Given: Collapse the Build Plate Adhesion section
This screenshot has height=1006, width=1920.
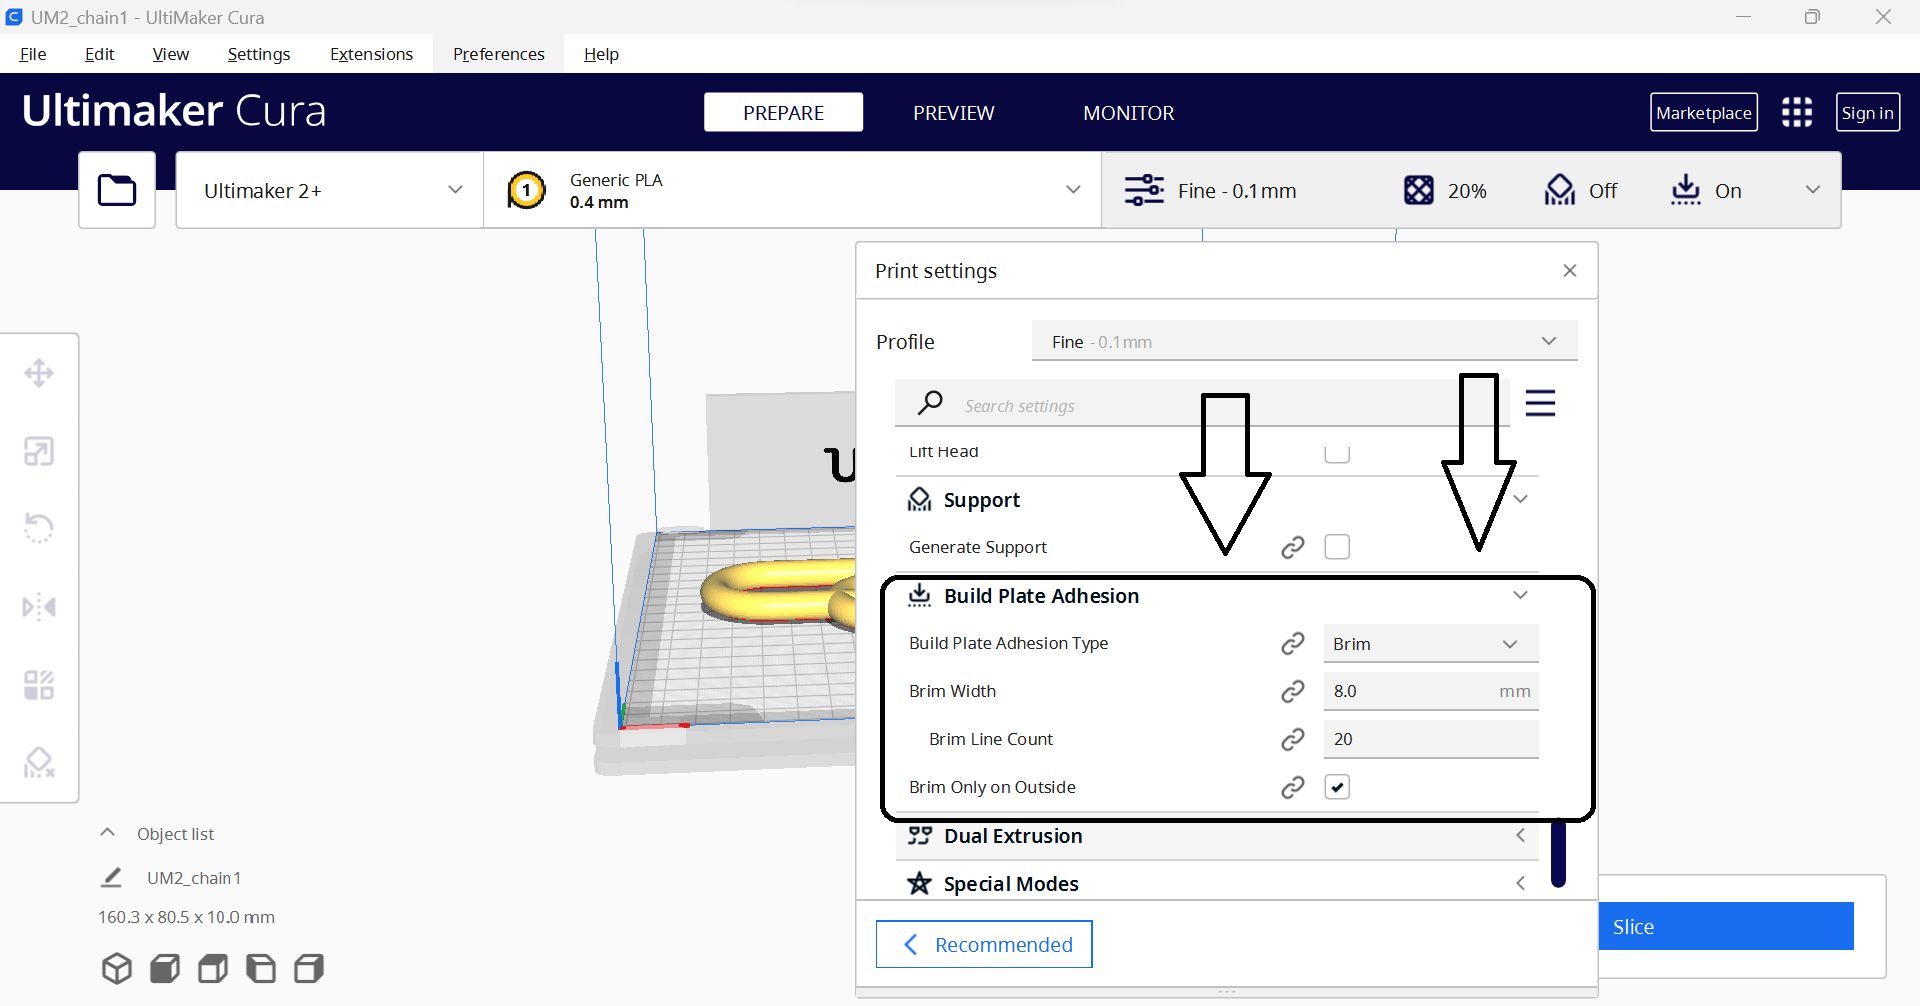Looking at the screenshot, I should click(1520, 595).
